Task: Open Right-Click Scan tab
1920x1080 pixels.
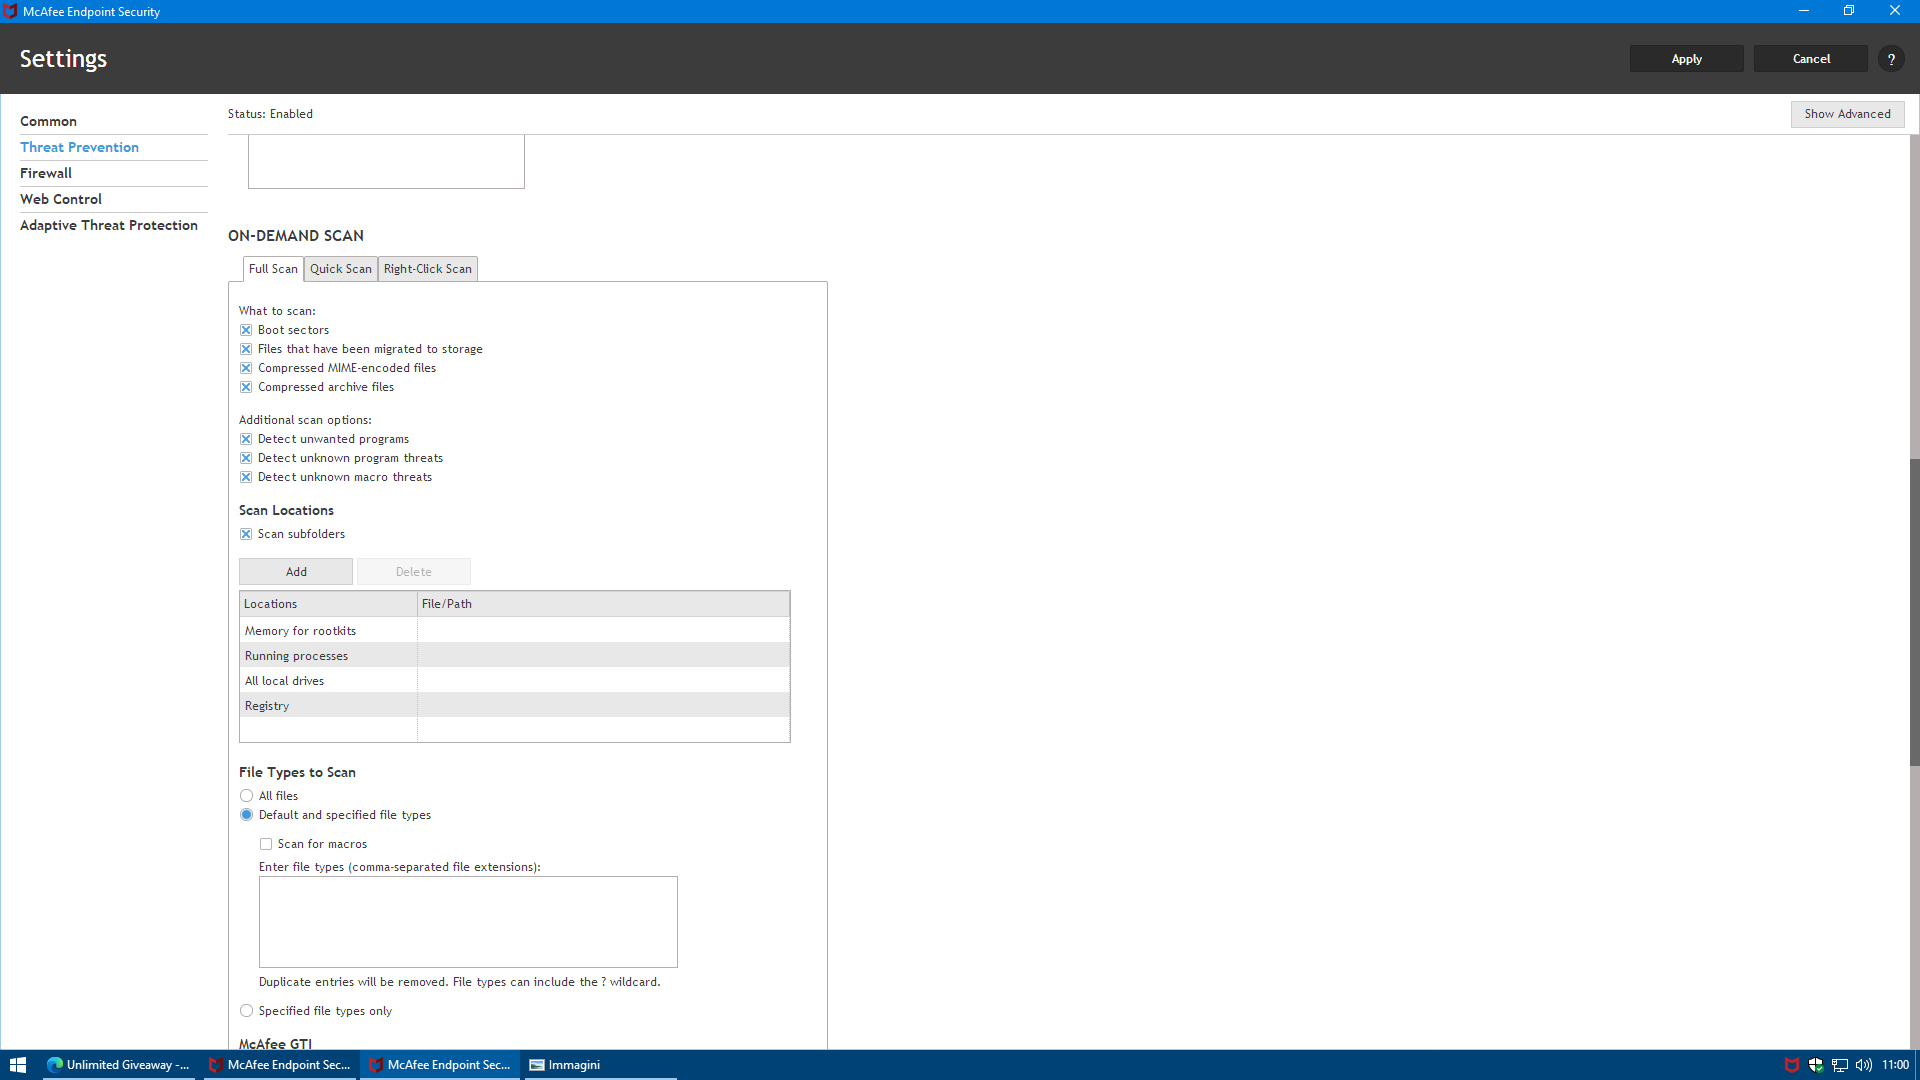Action: click(x=427, y=269)
